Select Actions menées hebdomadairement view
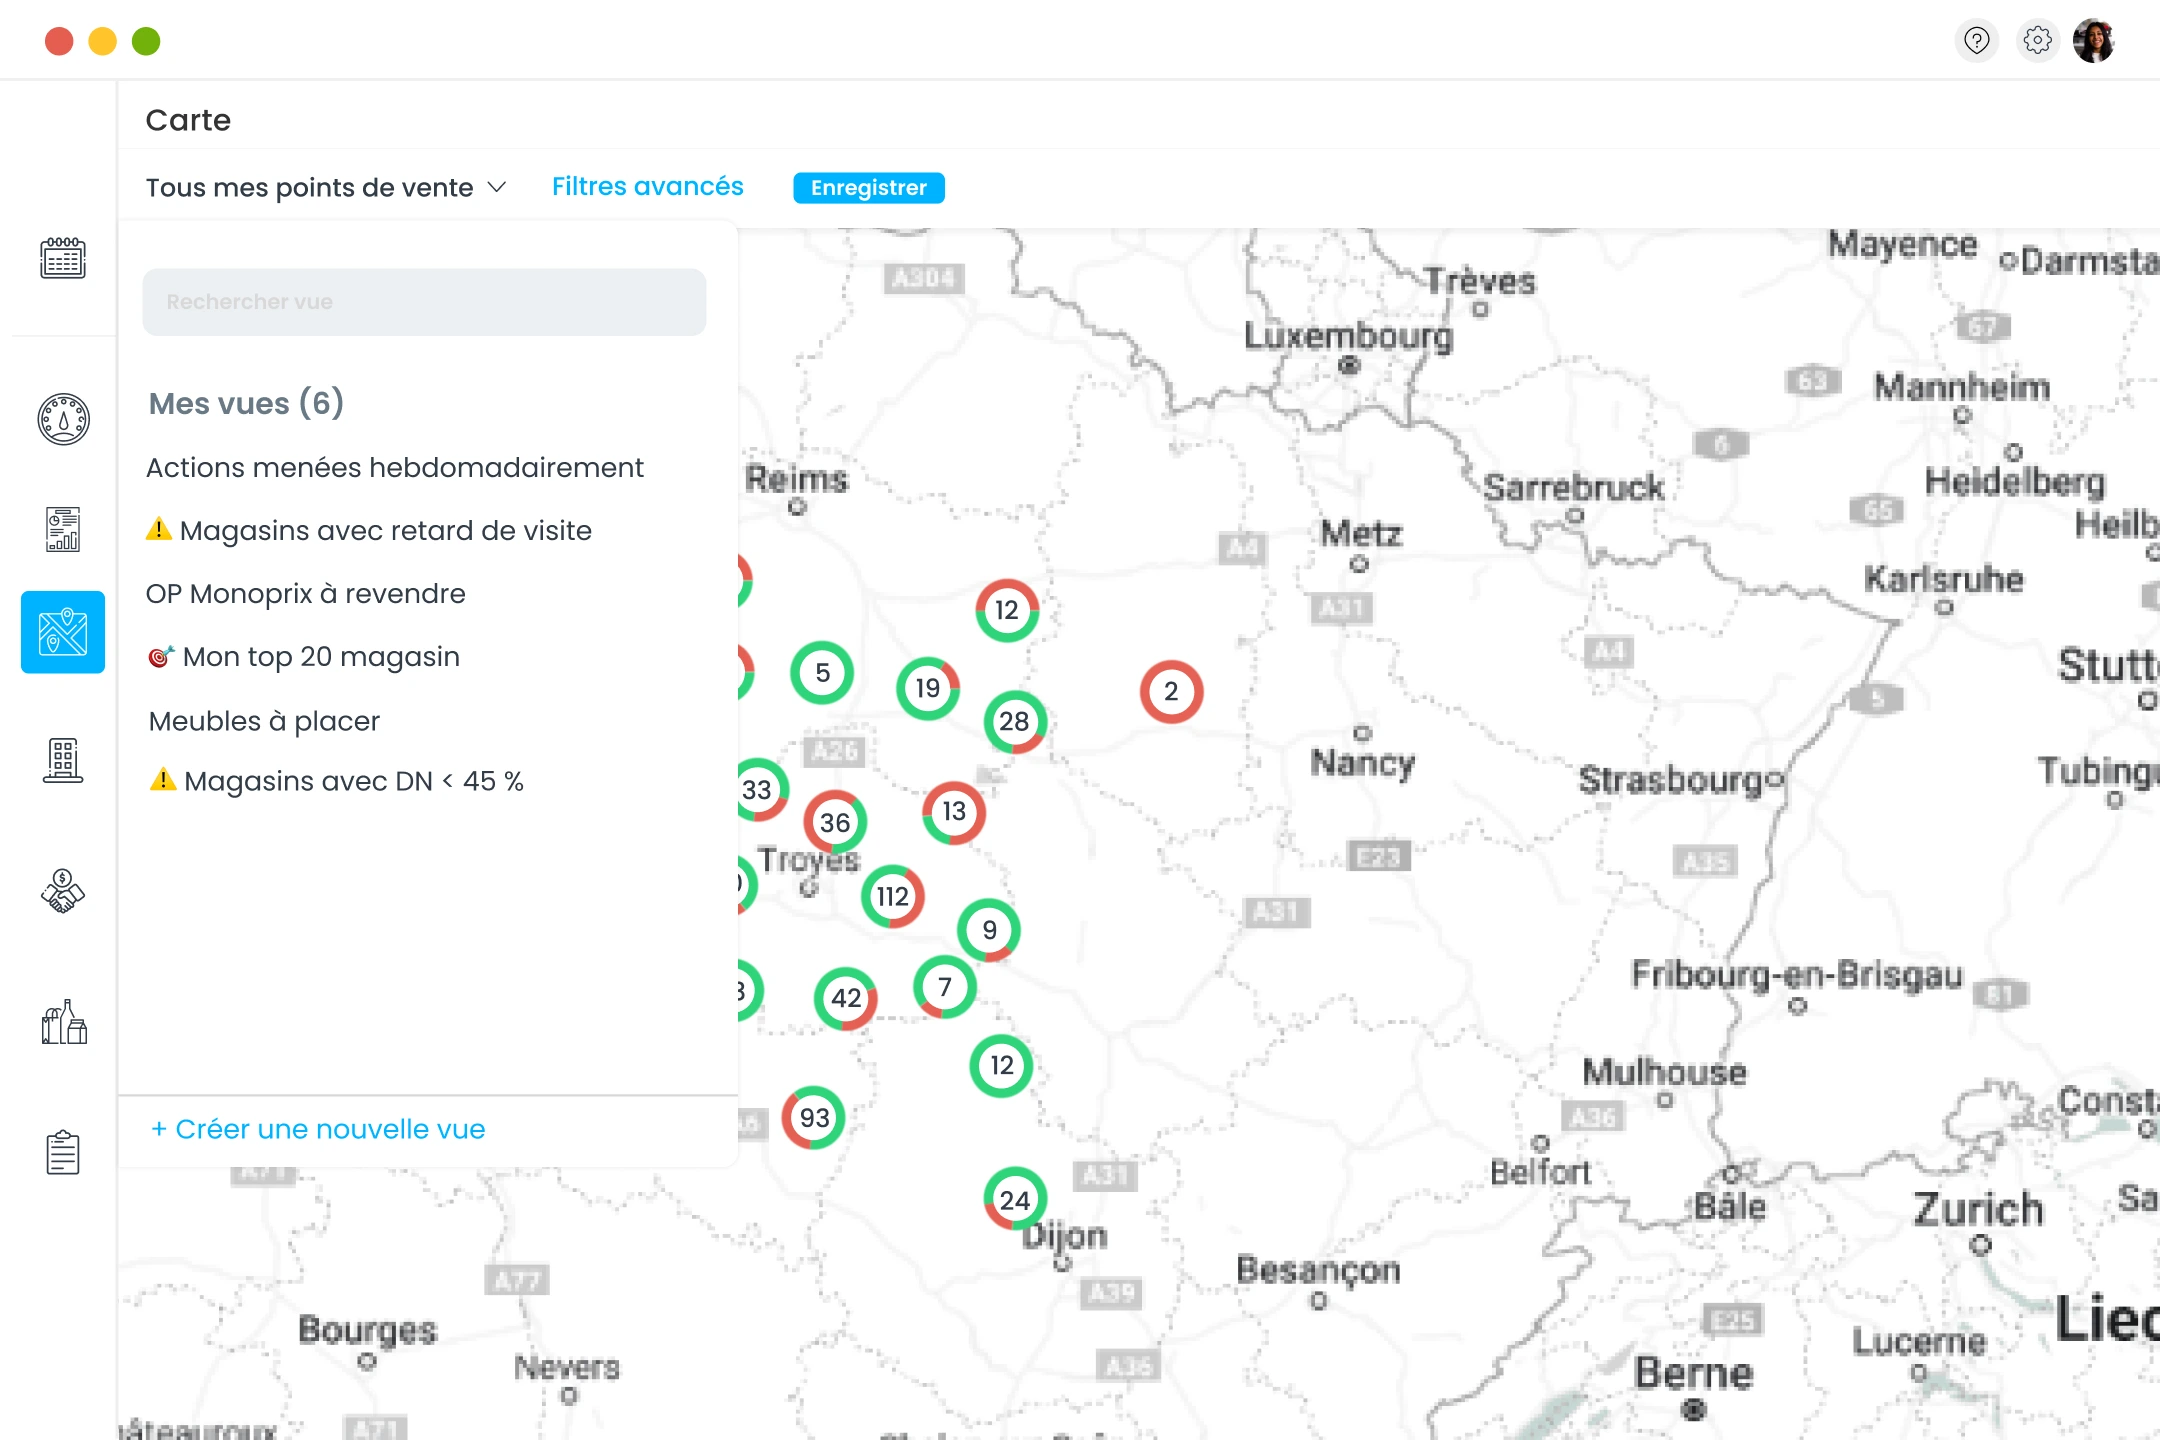 (x=394, y=468)
